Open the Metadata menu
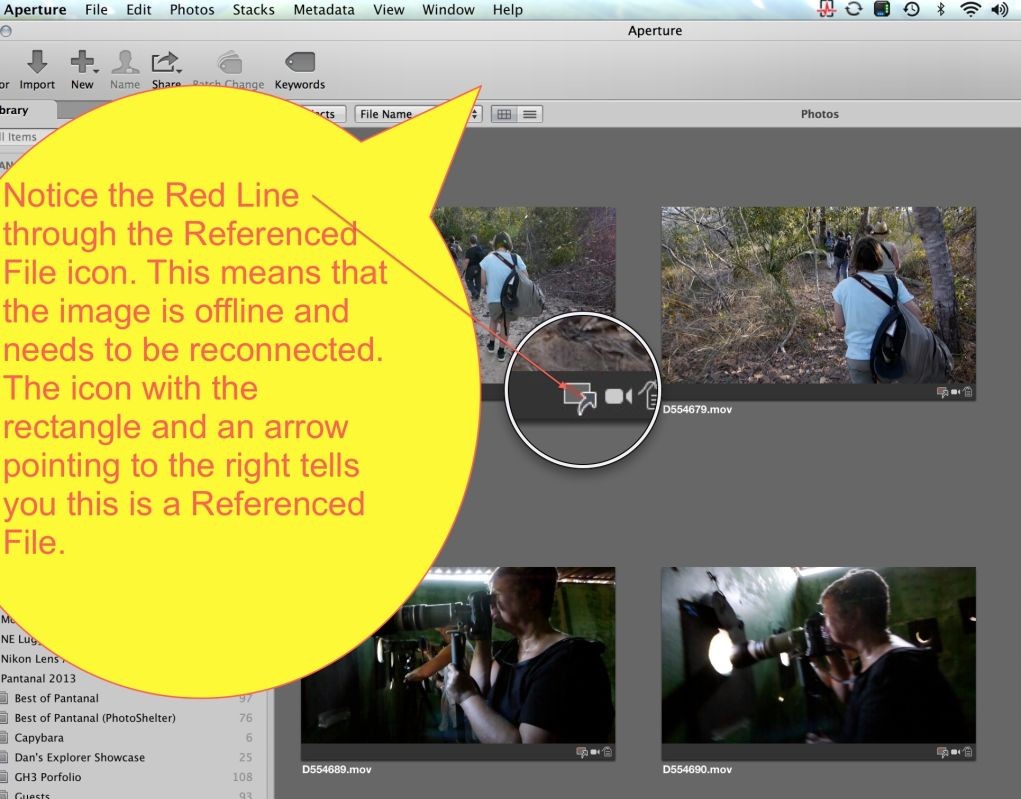1021x799 pixels. coord(324,10)
